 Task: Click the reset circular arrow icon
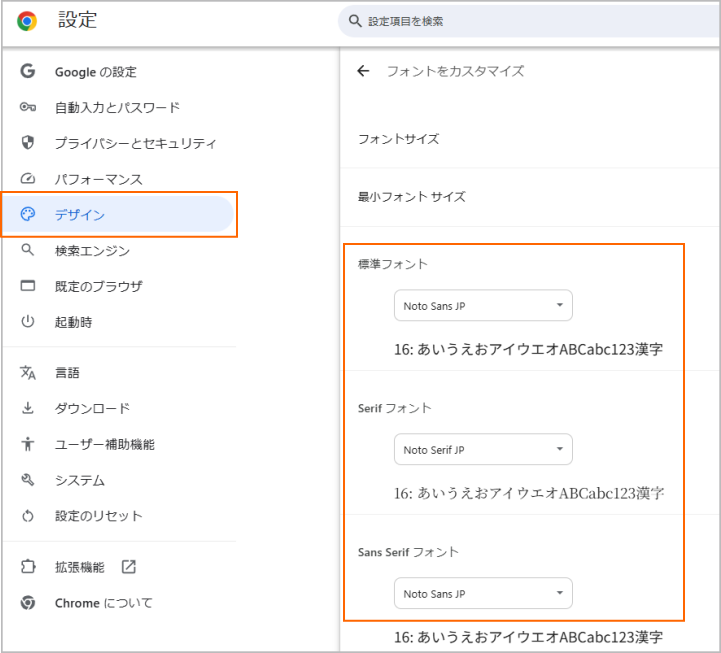click(28, 516)
